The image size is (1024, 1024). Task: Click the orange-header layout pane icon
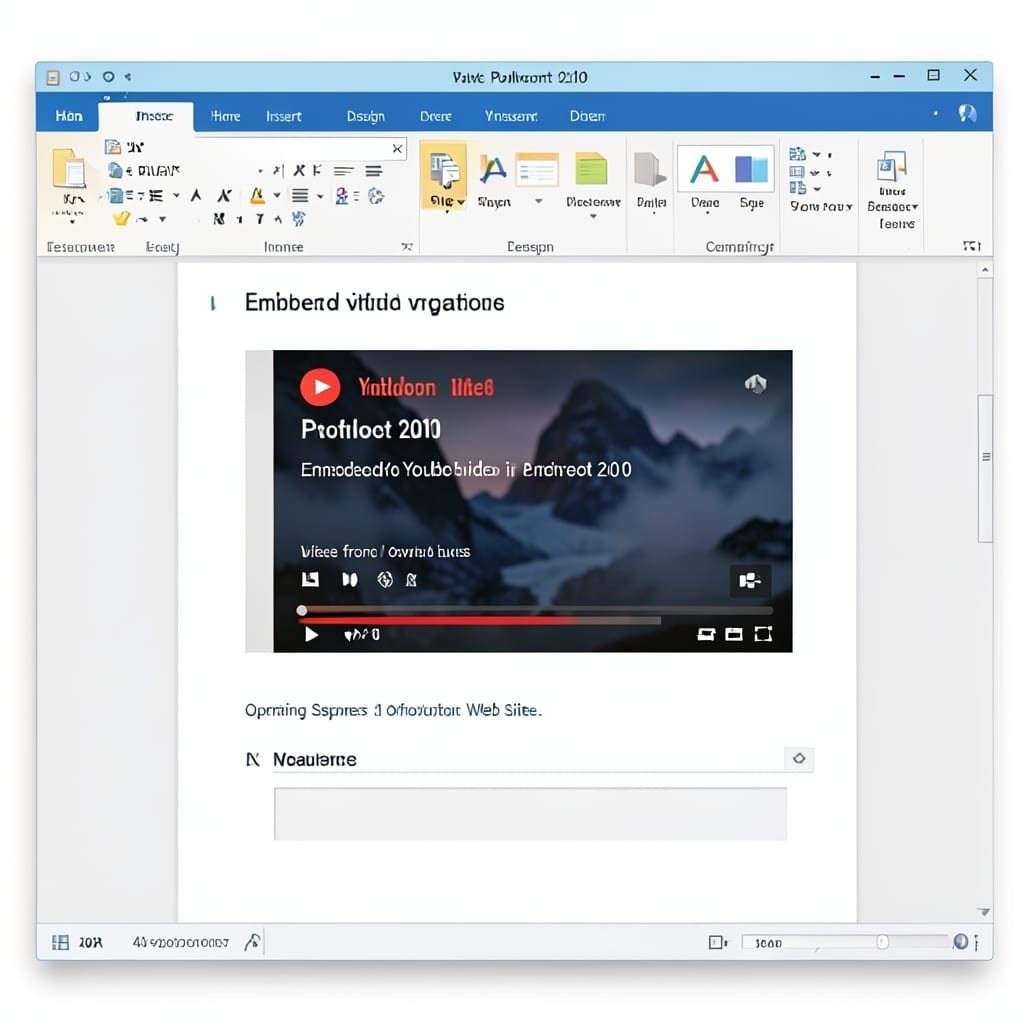[x=537, y=170]
